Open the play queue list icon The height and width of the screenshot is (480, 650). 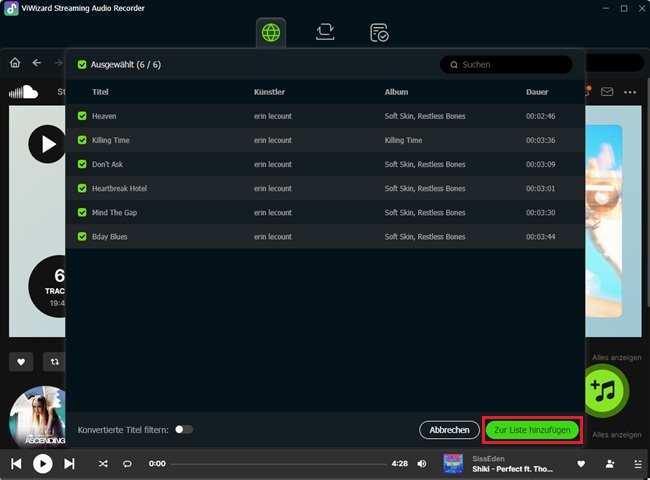[638, 464]
